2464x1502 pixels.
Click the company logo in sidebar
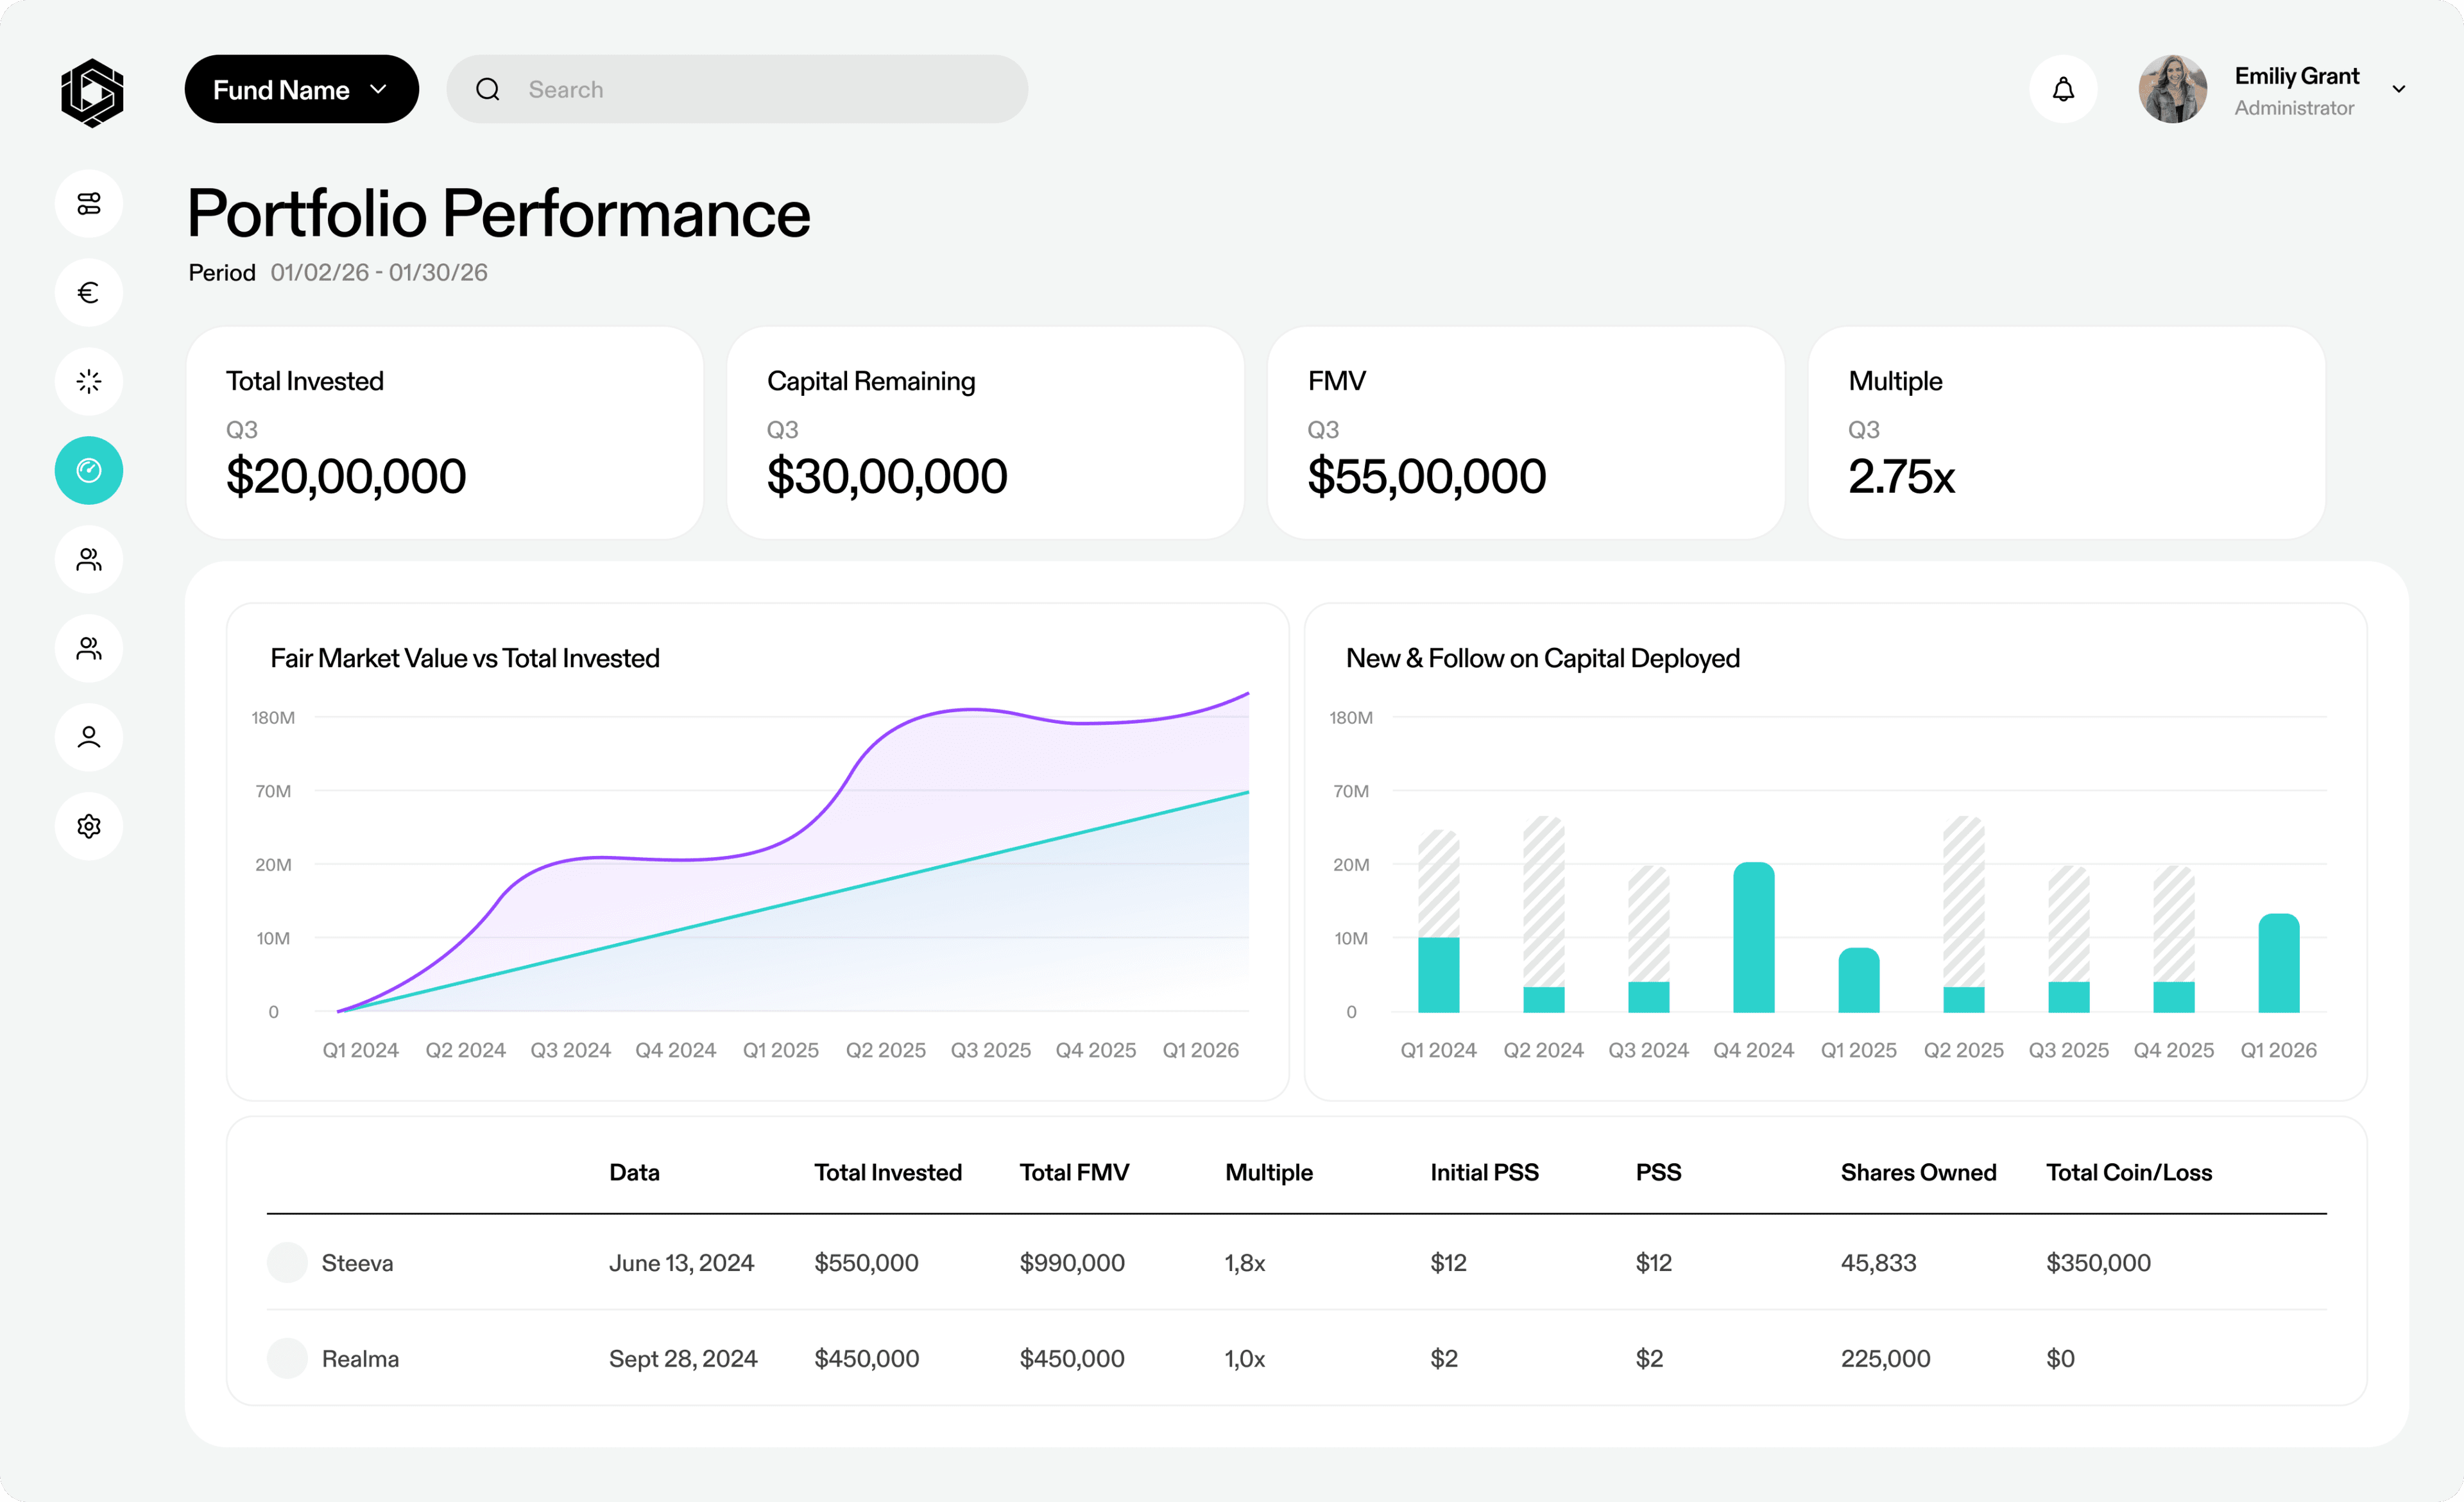[x=91, y=92]
